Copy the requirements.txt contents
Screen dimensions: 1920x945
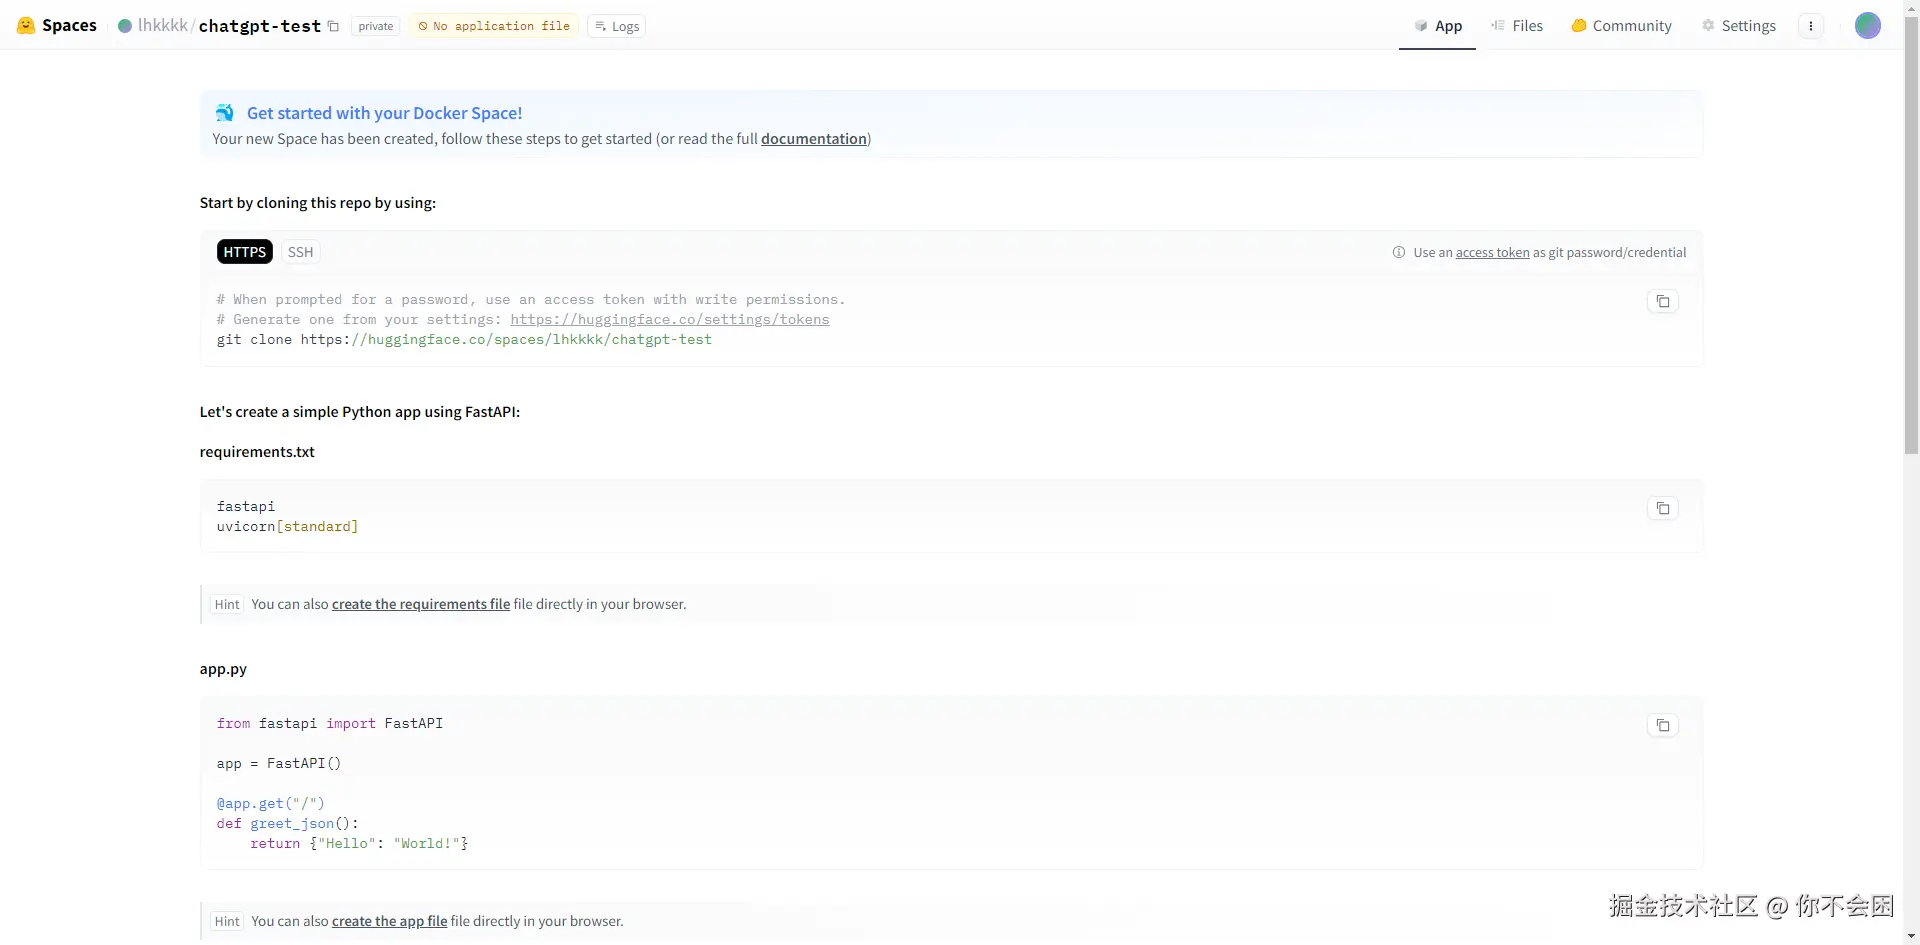(x=1662, y=508)
